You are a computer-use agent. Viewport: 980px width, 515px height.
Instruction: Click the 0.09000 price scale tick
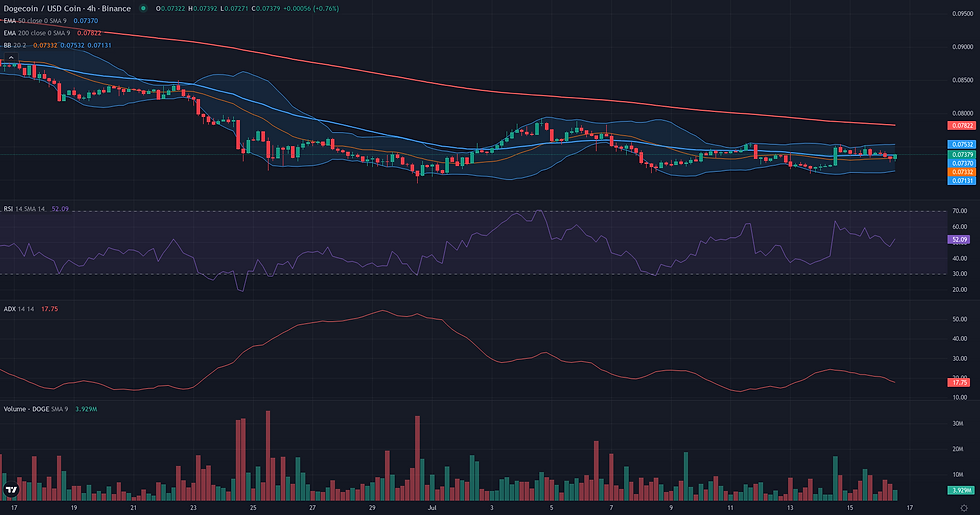coord(962,47)
